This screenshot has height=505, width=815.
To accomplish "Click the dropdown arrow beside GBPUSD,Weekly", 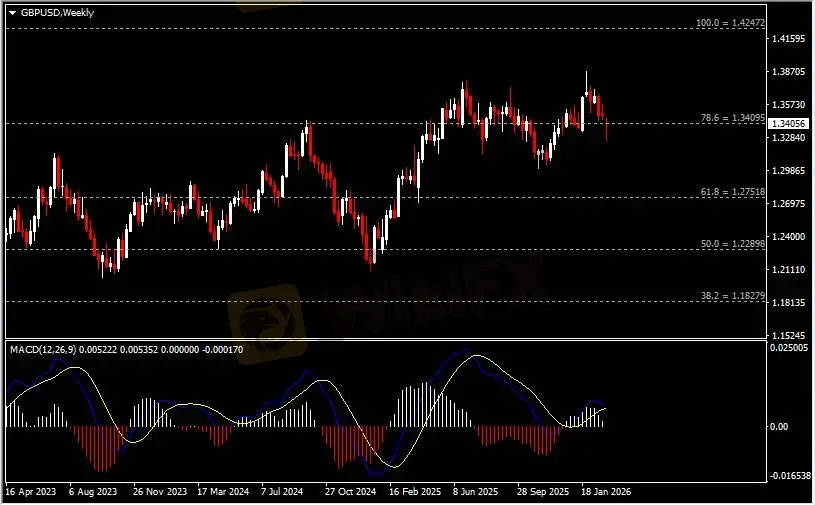I will [x=12, y=14].
